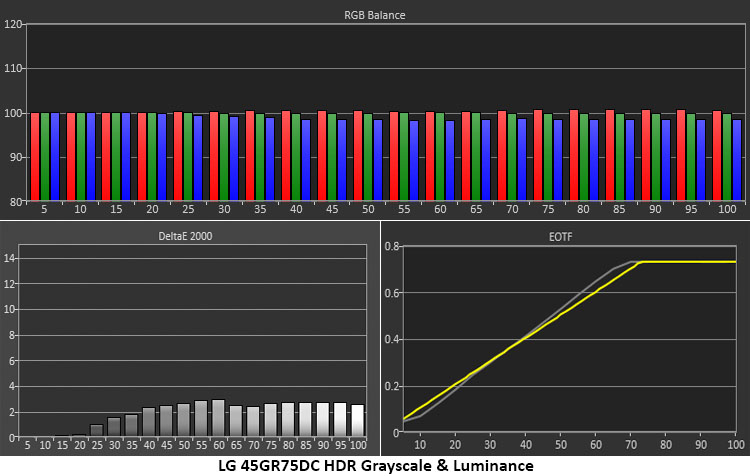Viewport: 750px width, 476px height.
Task: Click the 0.8 label on EOTF axis
Action: click(x=392, y=246)
